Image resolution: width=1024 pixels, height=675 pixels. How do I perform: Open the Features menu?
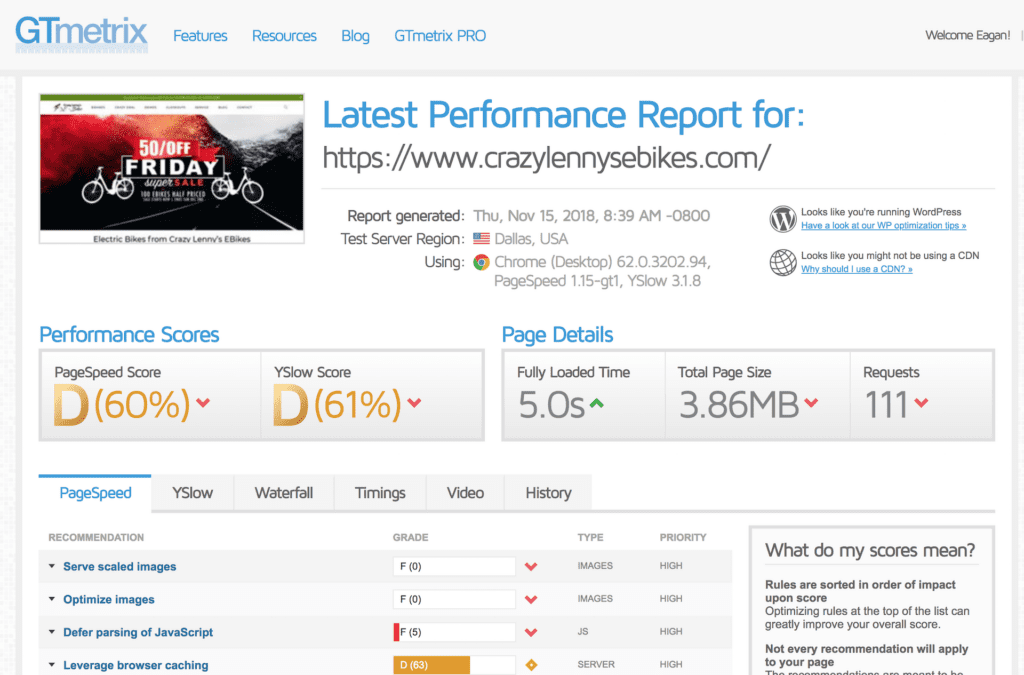(x=200, y=36)
